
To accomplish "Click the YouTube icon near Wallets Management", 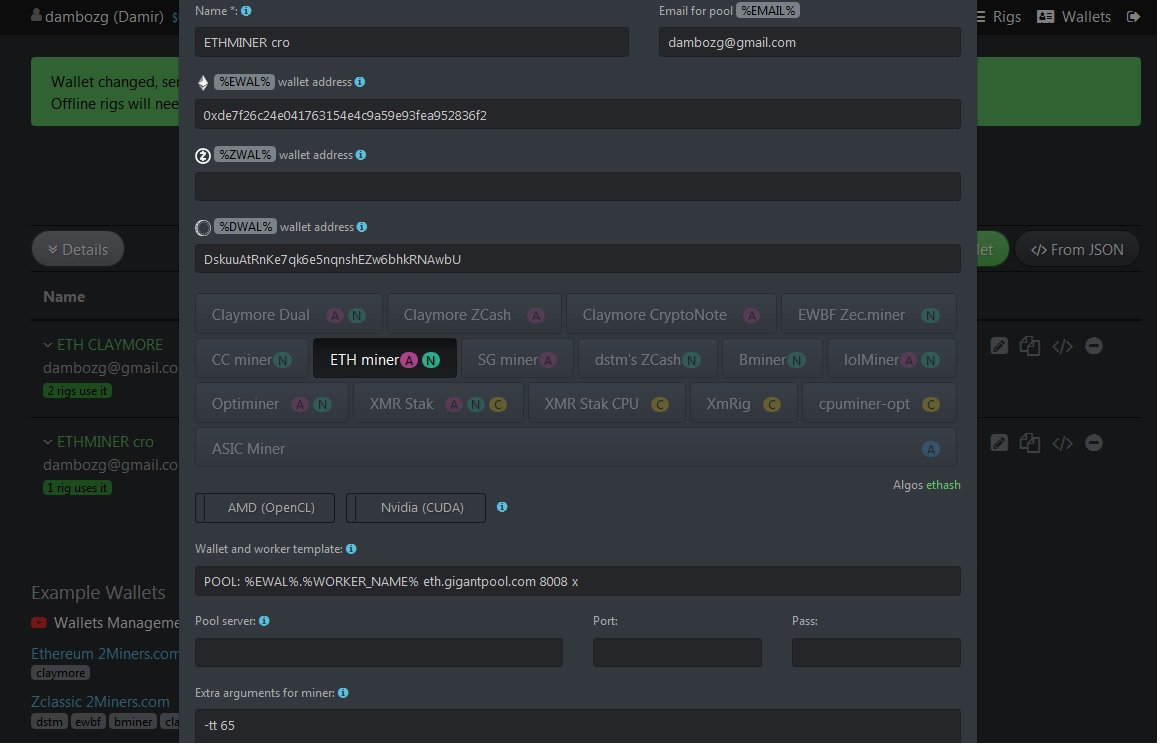I will (x=39, y=623).
